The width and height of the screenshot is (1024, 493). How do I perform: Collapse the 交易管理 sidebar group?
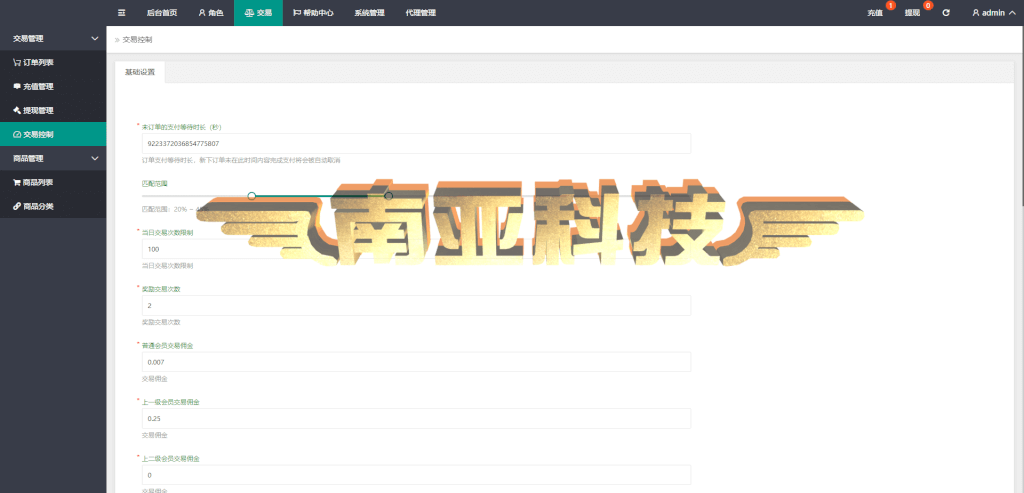(53, 39)
